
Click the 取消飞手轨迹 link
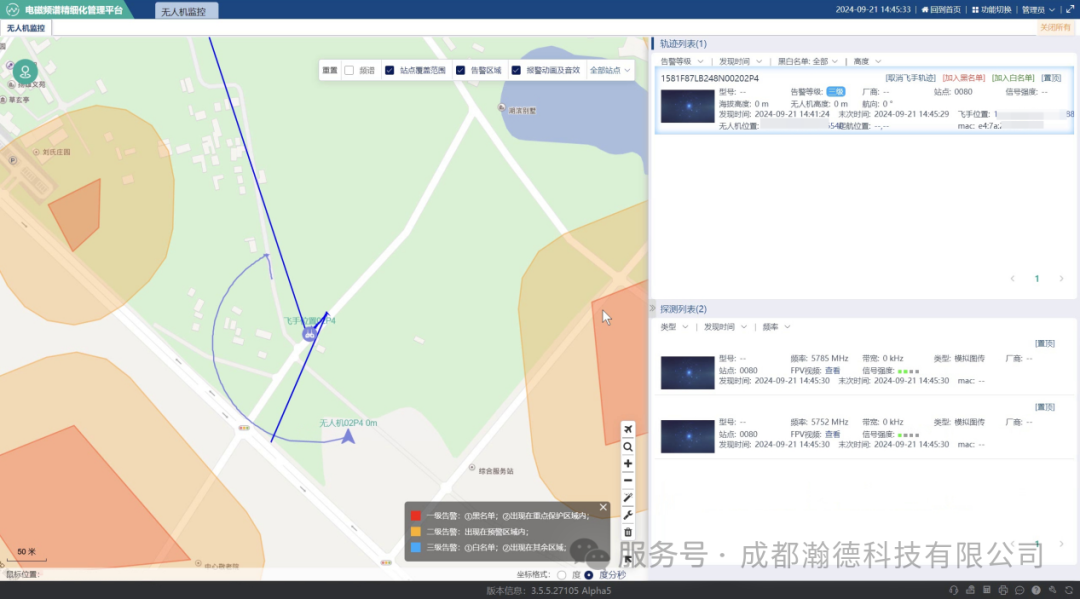coord(911,78)
